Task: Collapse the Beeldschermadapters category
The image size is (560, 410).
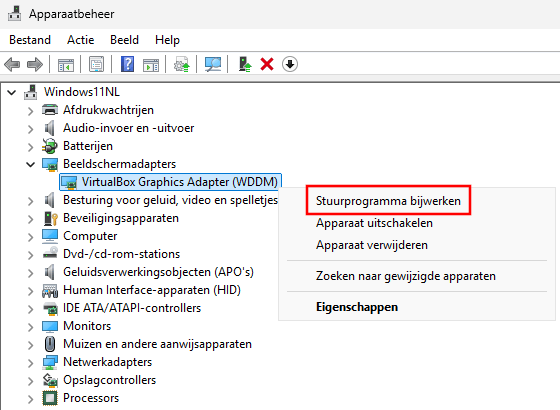Action: pos(31,165)
